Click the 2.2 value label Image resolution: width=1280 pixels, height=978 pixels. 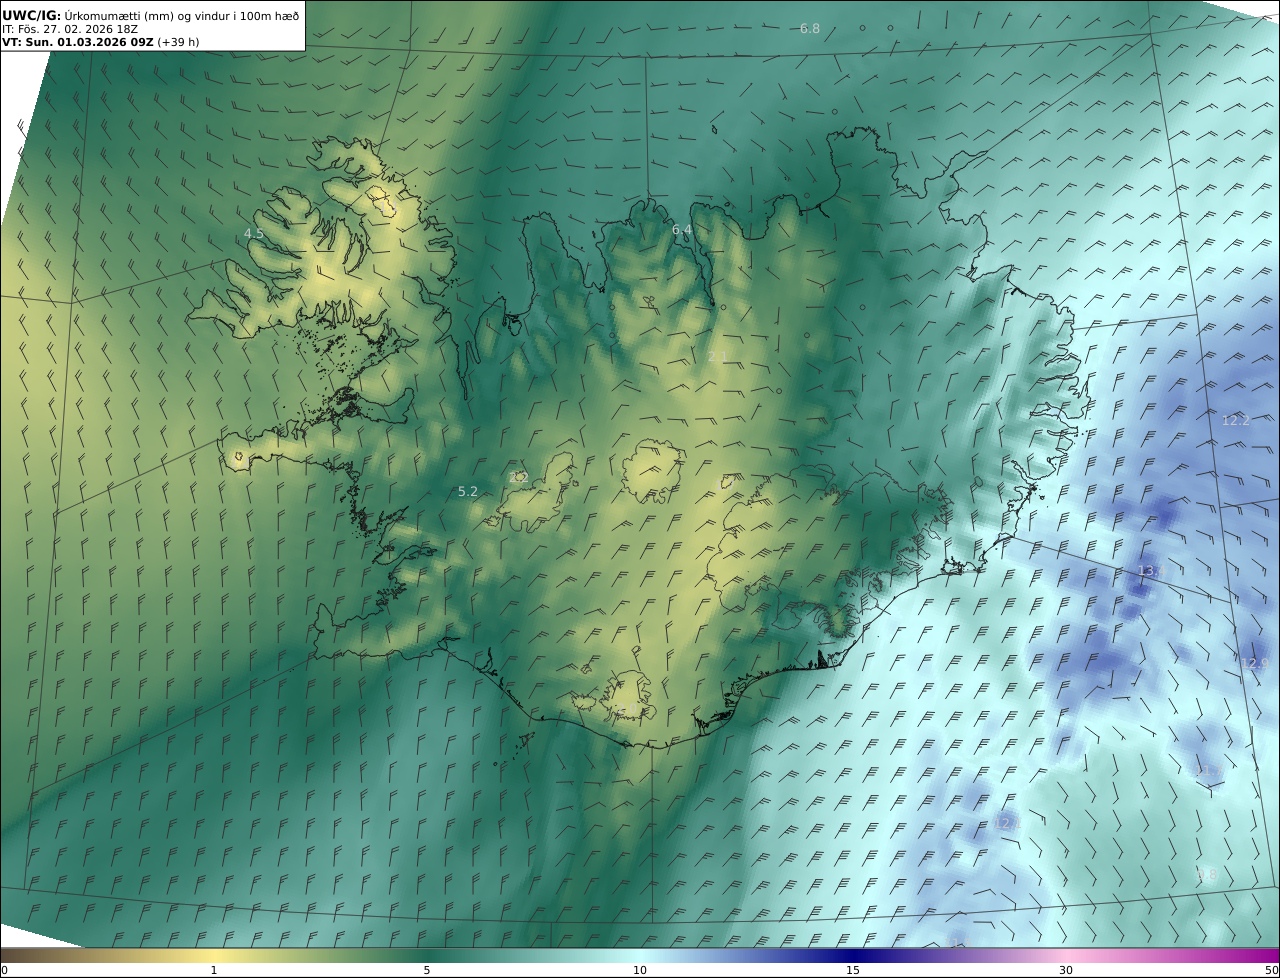pyautogui.click(x=518, y=478)
